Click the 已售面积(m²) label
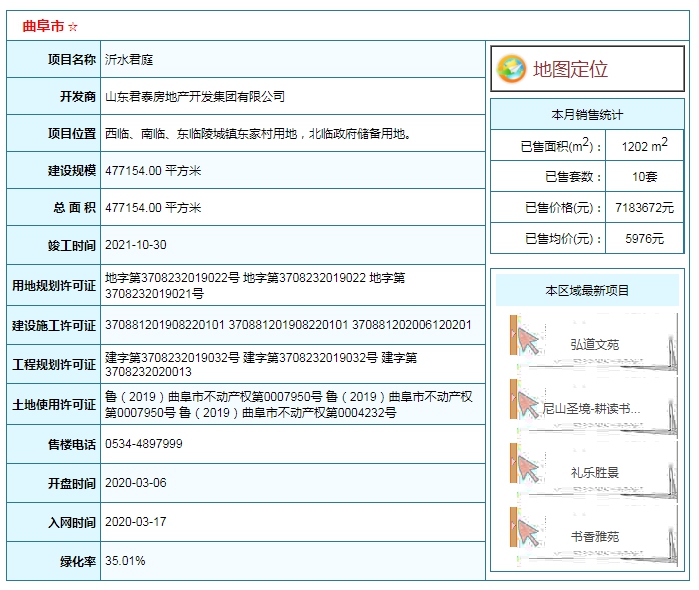699x590 pixels. [x=561, y=145]
